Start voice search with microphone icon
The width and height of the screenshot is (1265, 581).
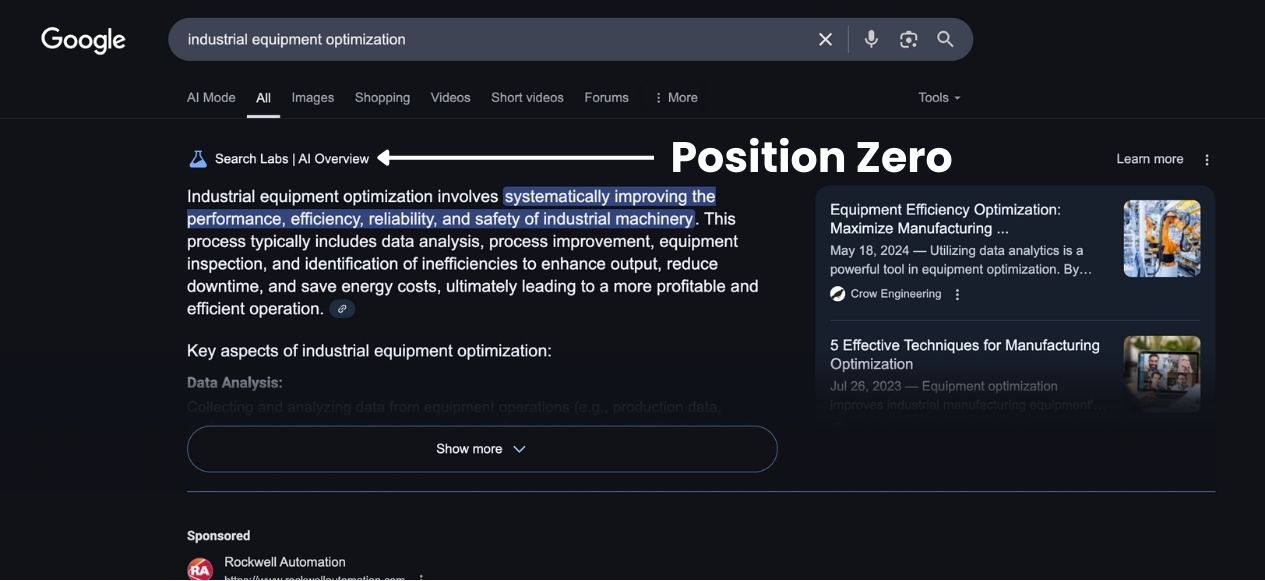tap(871, 39)
